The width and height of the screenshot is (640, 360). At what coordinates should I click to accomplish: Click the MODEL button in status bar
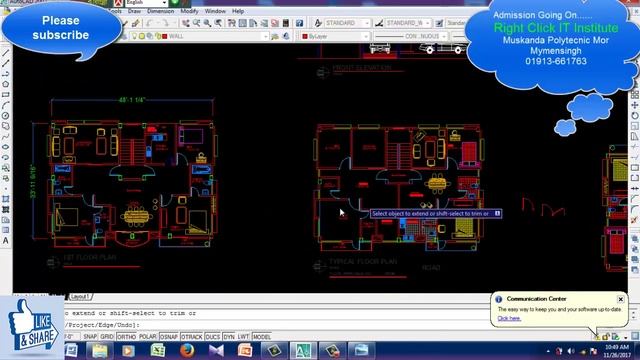pyautogui.click(x=262, y=337)
